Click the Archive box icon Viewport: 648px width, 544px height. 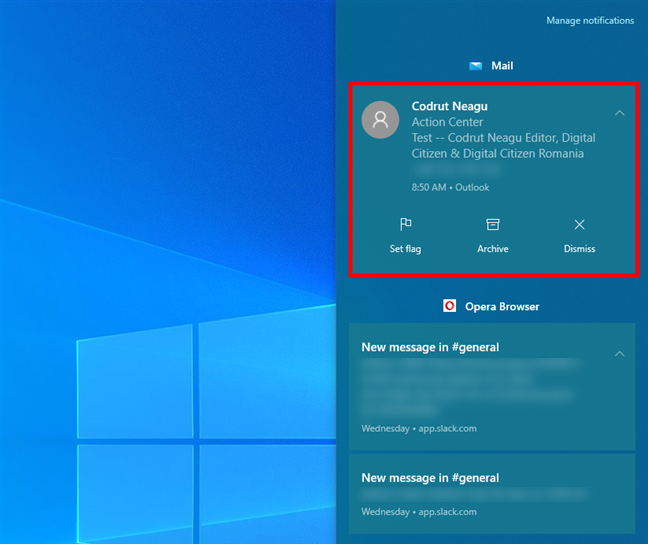click(493, 224)
